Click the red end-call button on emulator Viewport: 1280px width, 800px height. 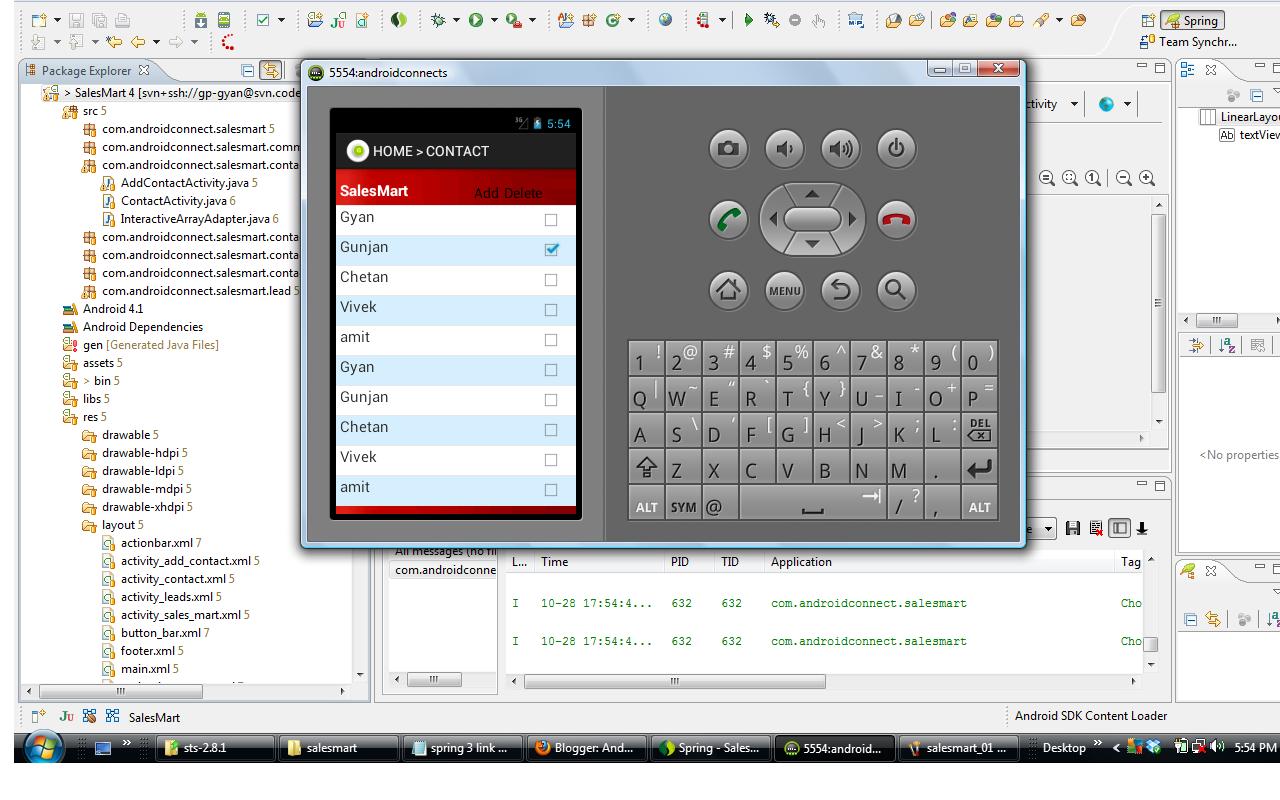(x=896, y=220)
